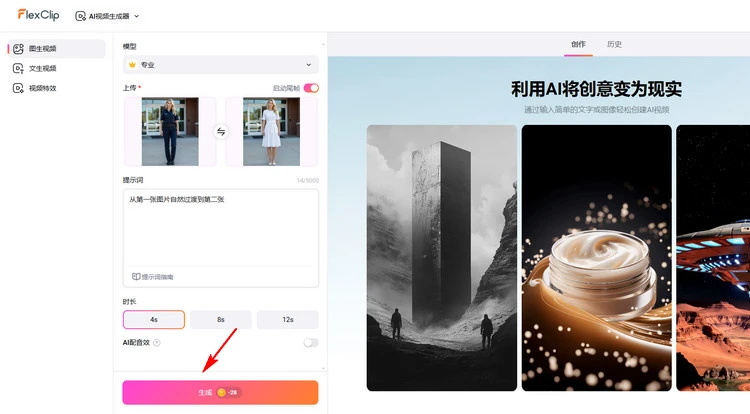The width and height of the screenshot is (750, 414).
Task: Open the spaceship Mars sample image
Action: [713, 258]
